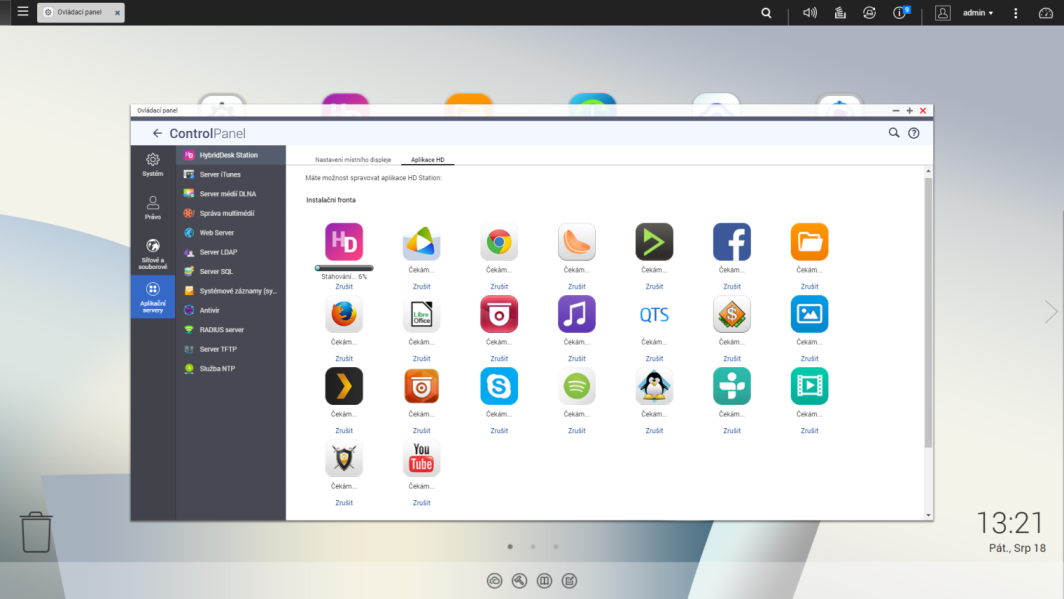Open volume control speaker icon

(x=810, y=13)
